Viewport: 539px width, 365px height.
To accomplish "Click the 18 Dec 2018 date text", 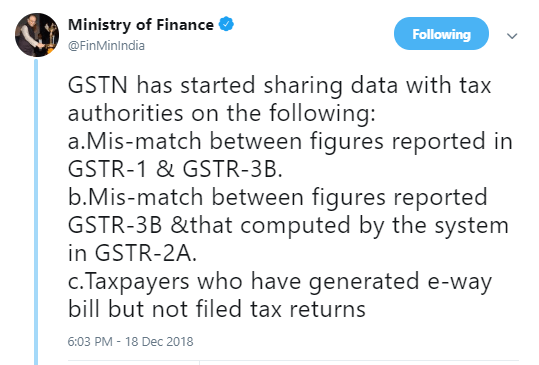I will point(159,342).
